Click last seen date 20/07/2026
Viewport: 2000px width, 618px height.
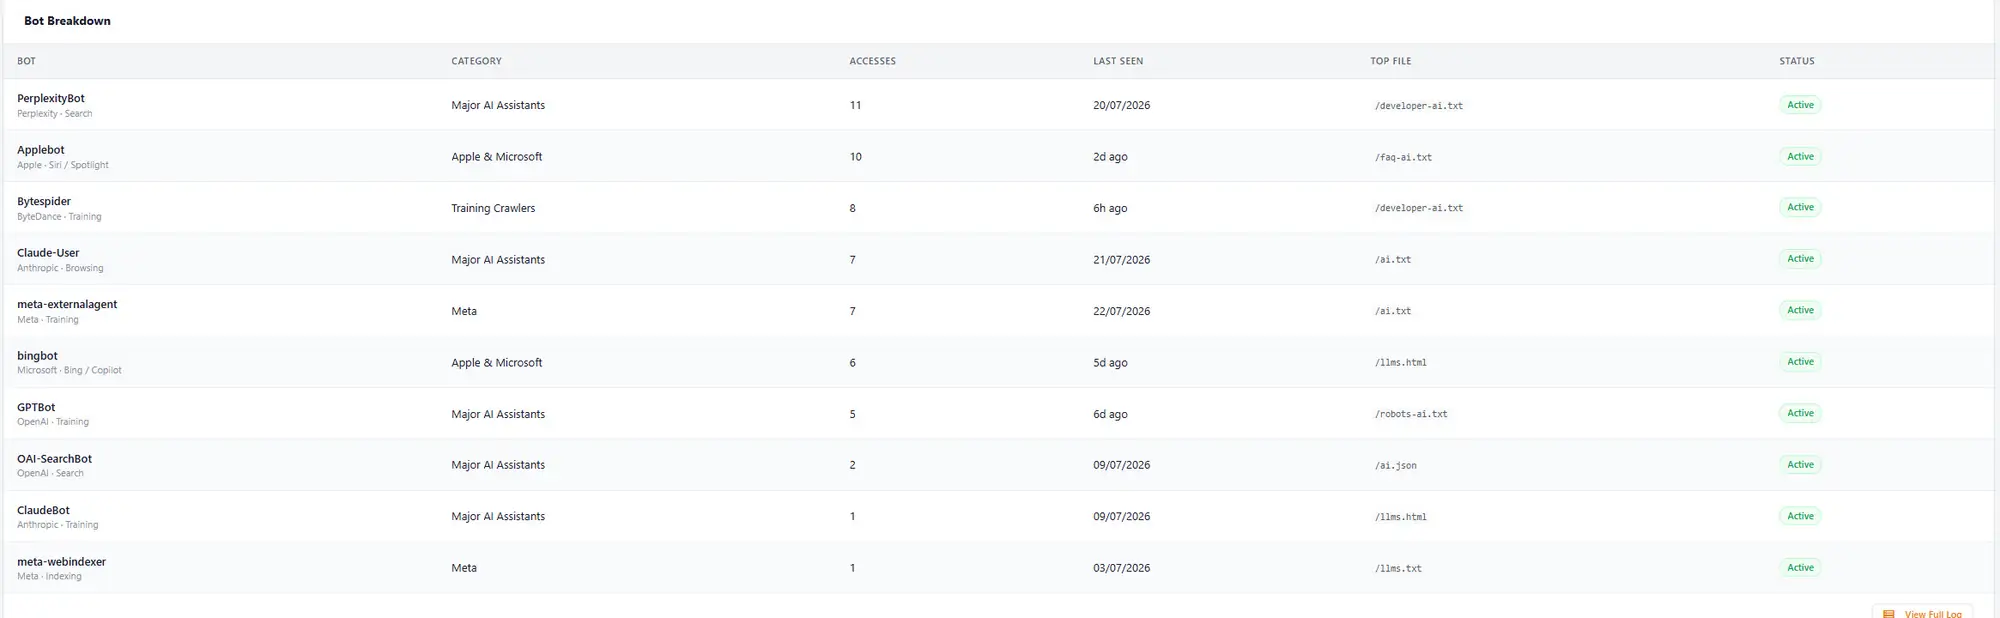1121,105
